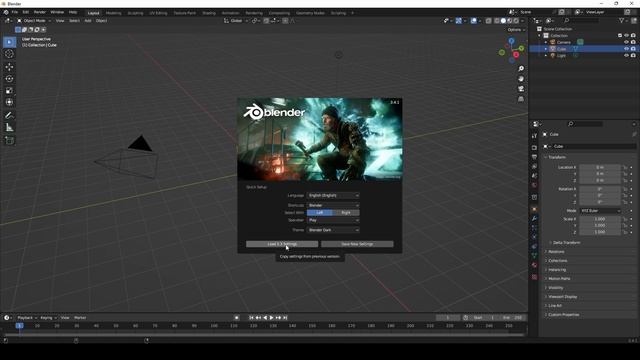This screenshot has height=360, width=640.
Task: Select the Select Box tool in toolbar
Action: click(x=9, y=42)
